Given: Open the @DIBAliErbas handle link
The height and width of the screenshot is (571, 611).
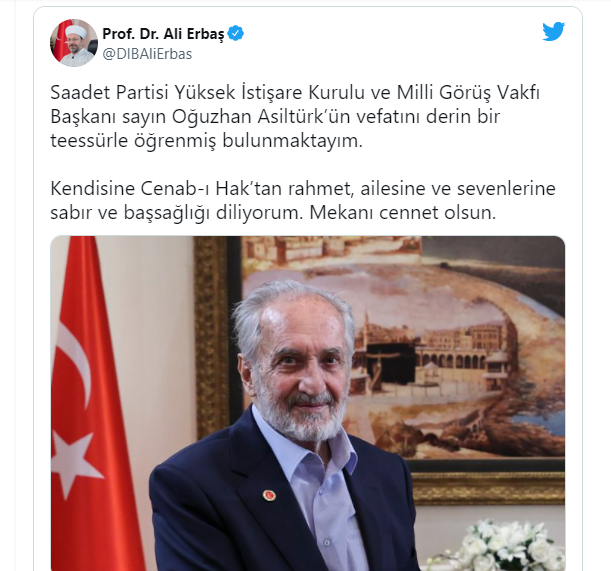Looking at the screenshot, I should [147, 54].
